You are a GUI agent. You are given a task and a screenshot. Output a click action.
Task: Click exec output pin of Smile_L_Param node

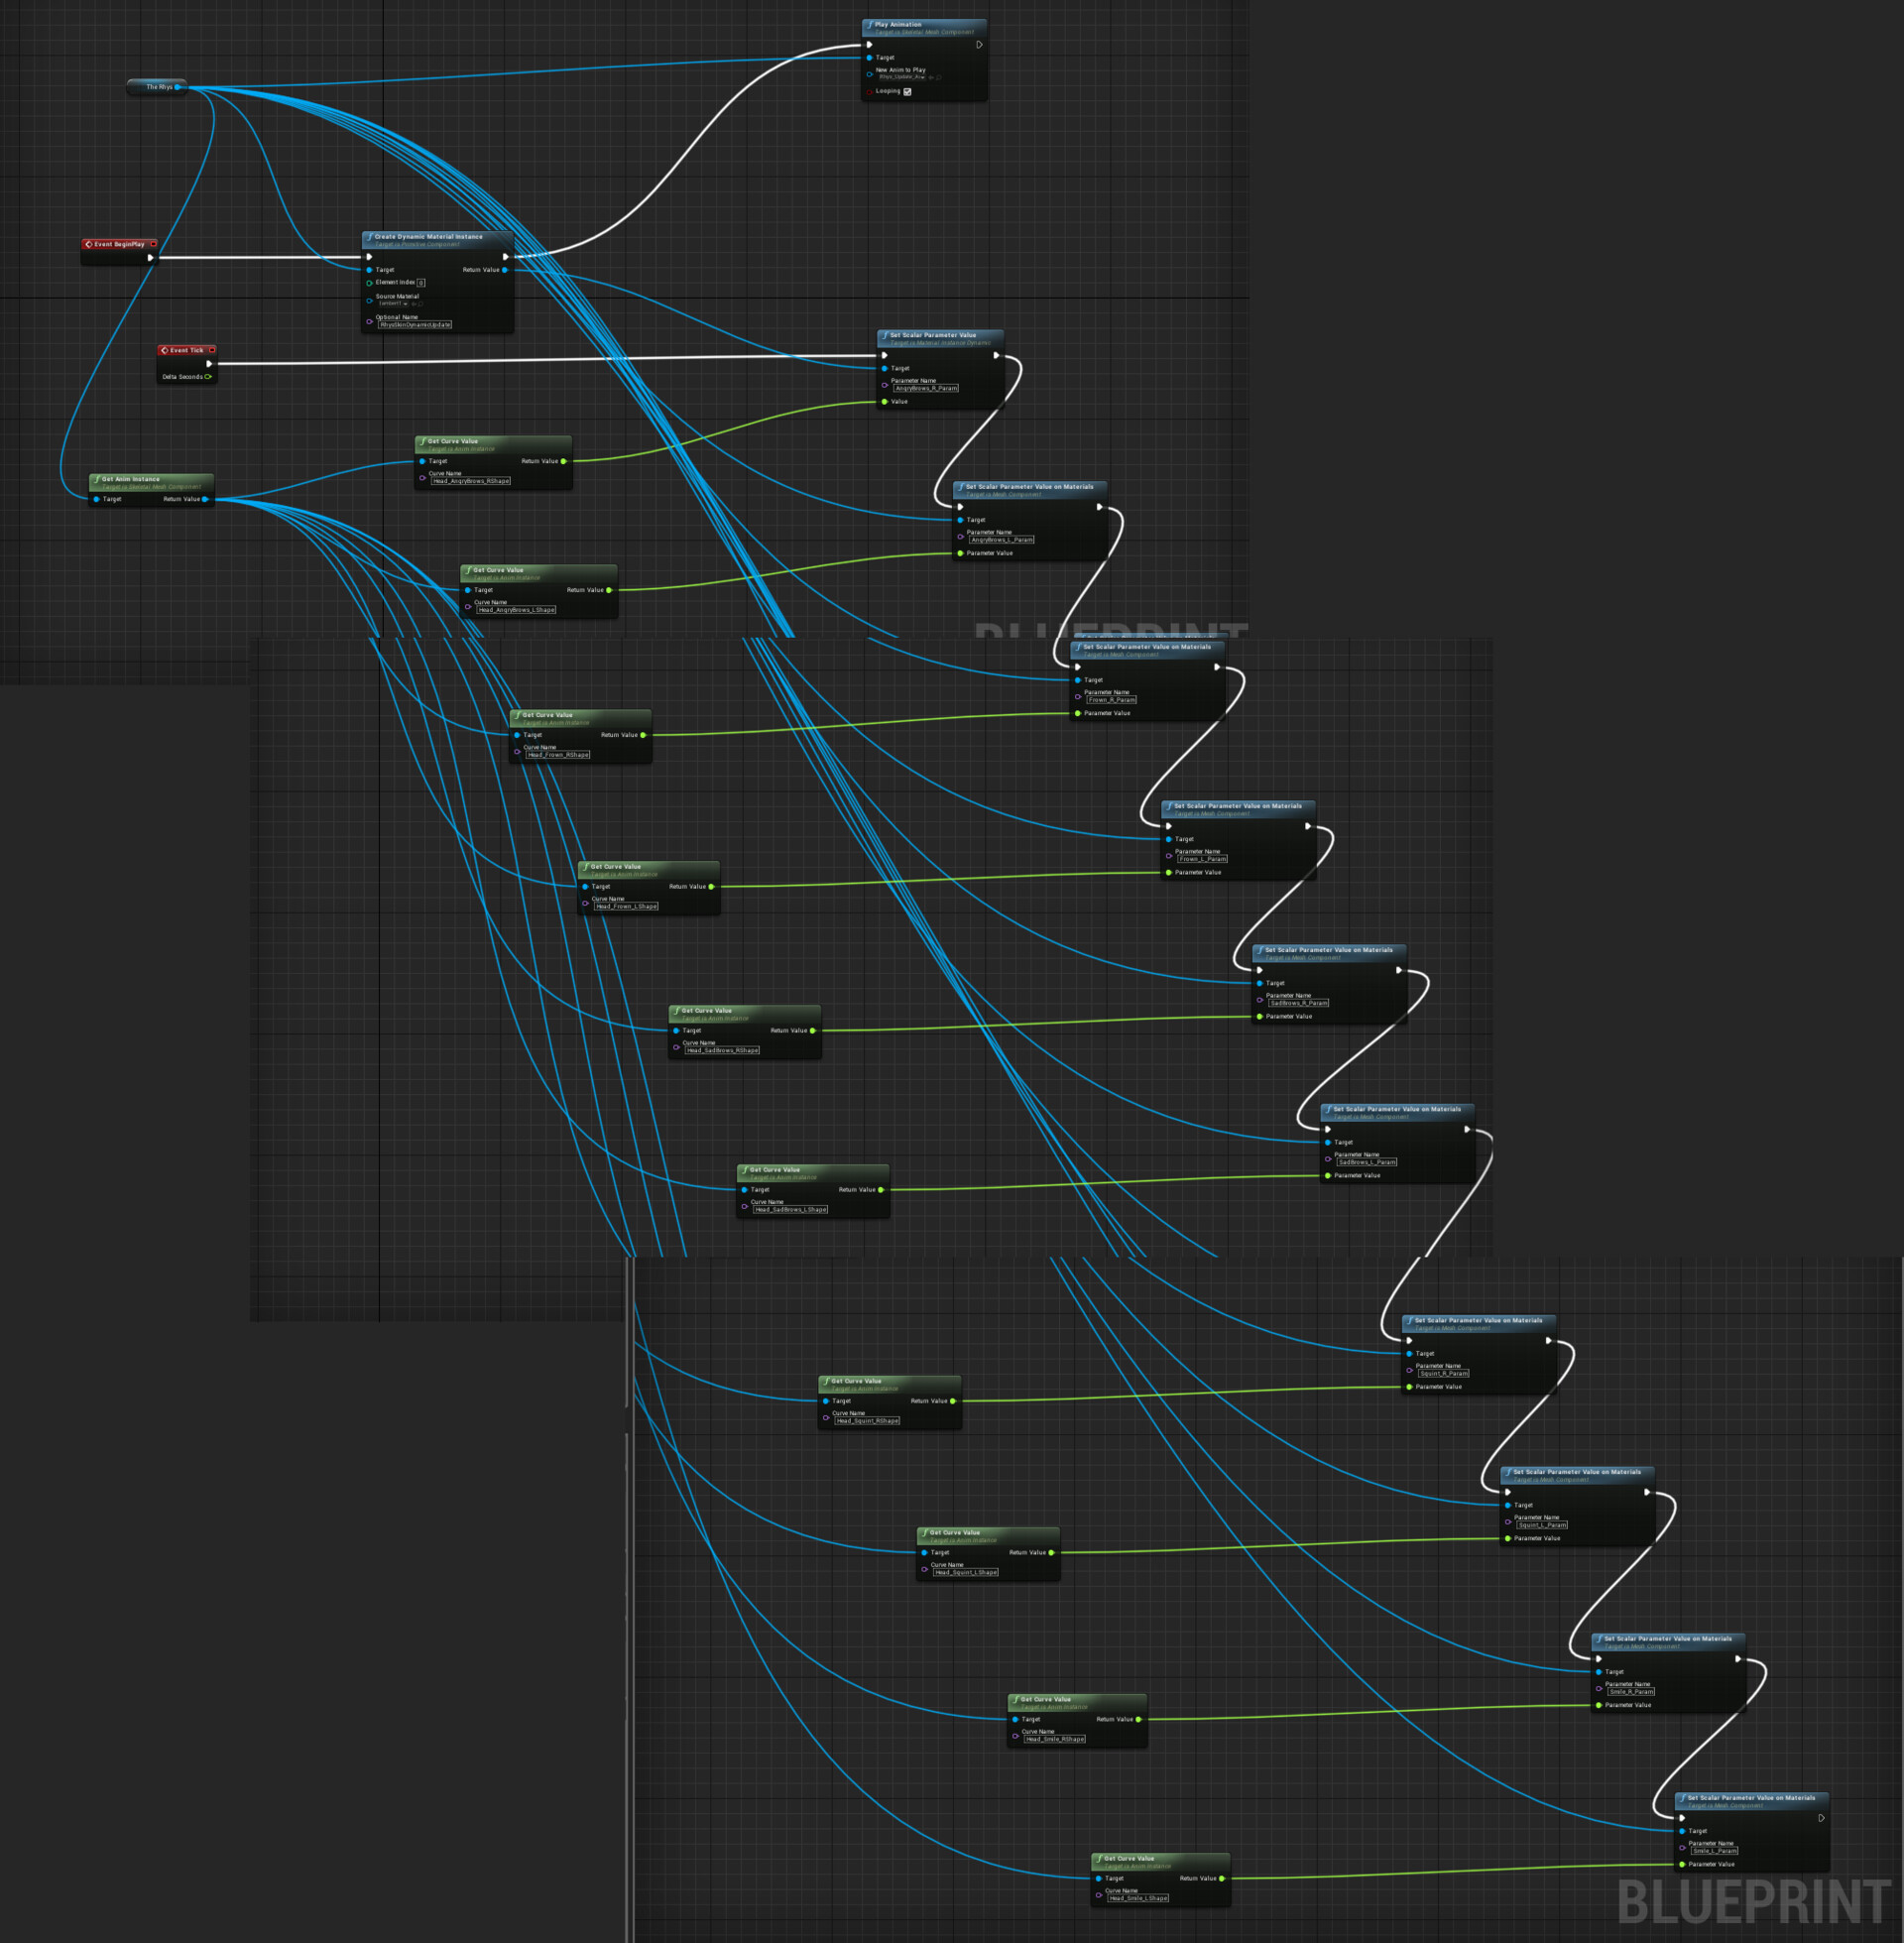tap(1822, 1819)
